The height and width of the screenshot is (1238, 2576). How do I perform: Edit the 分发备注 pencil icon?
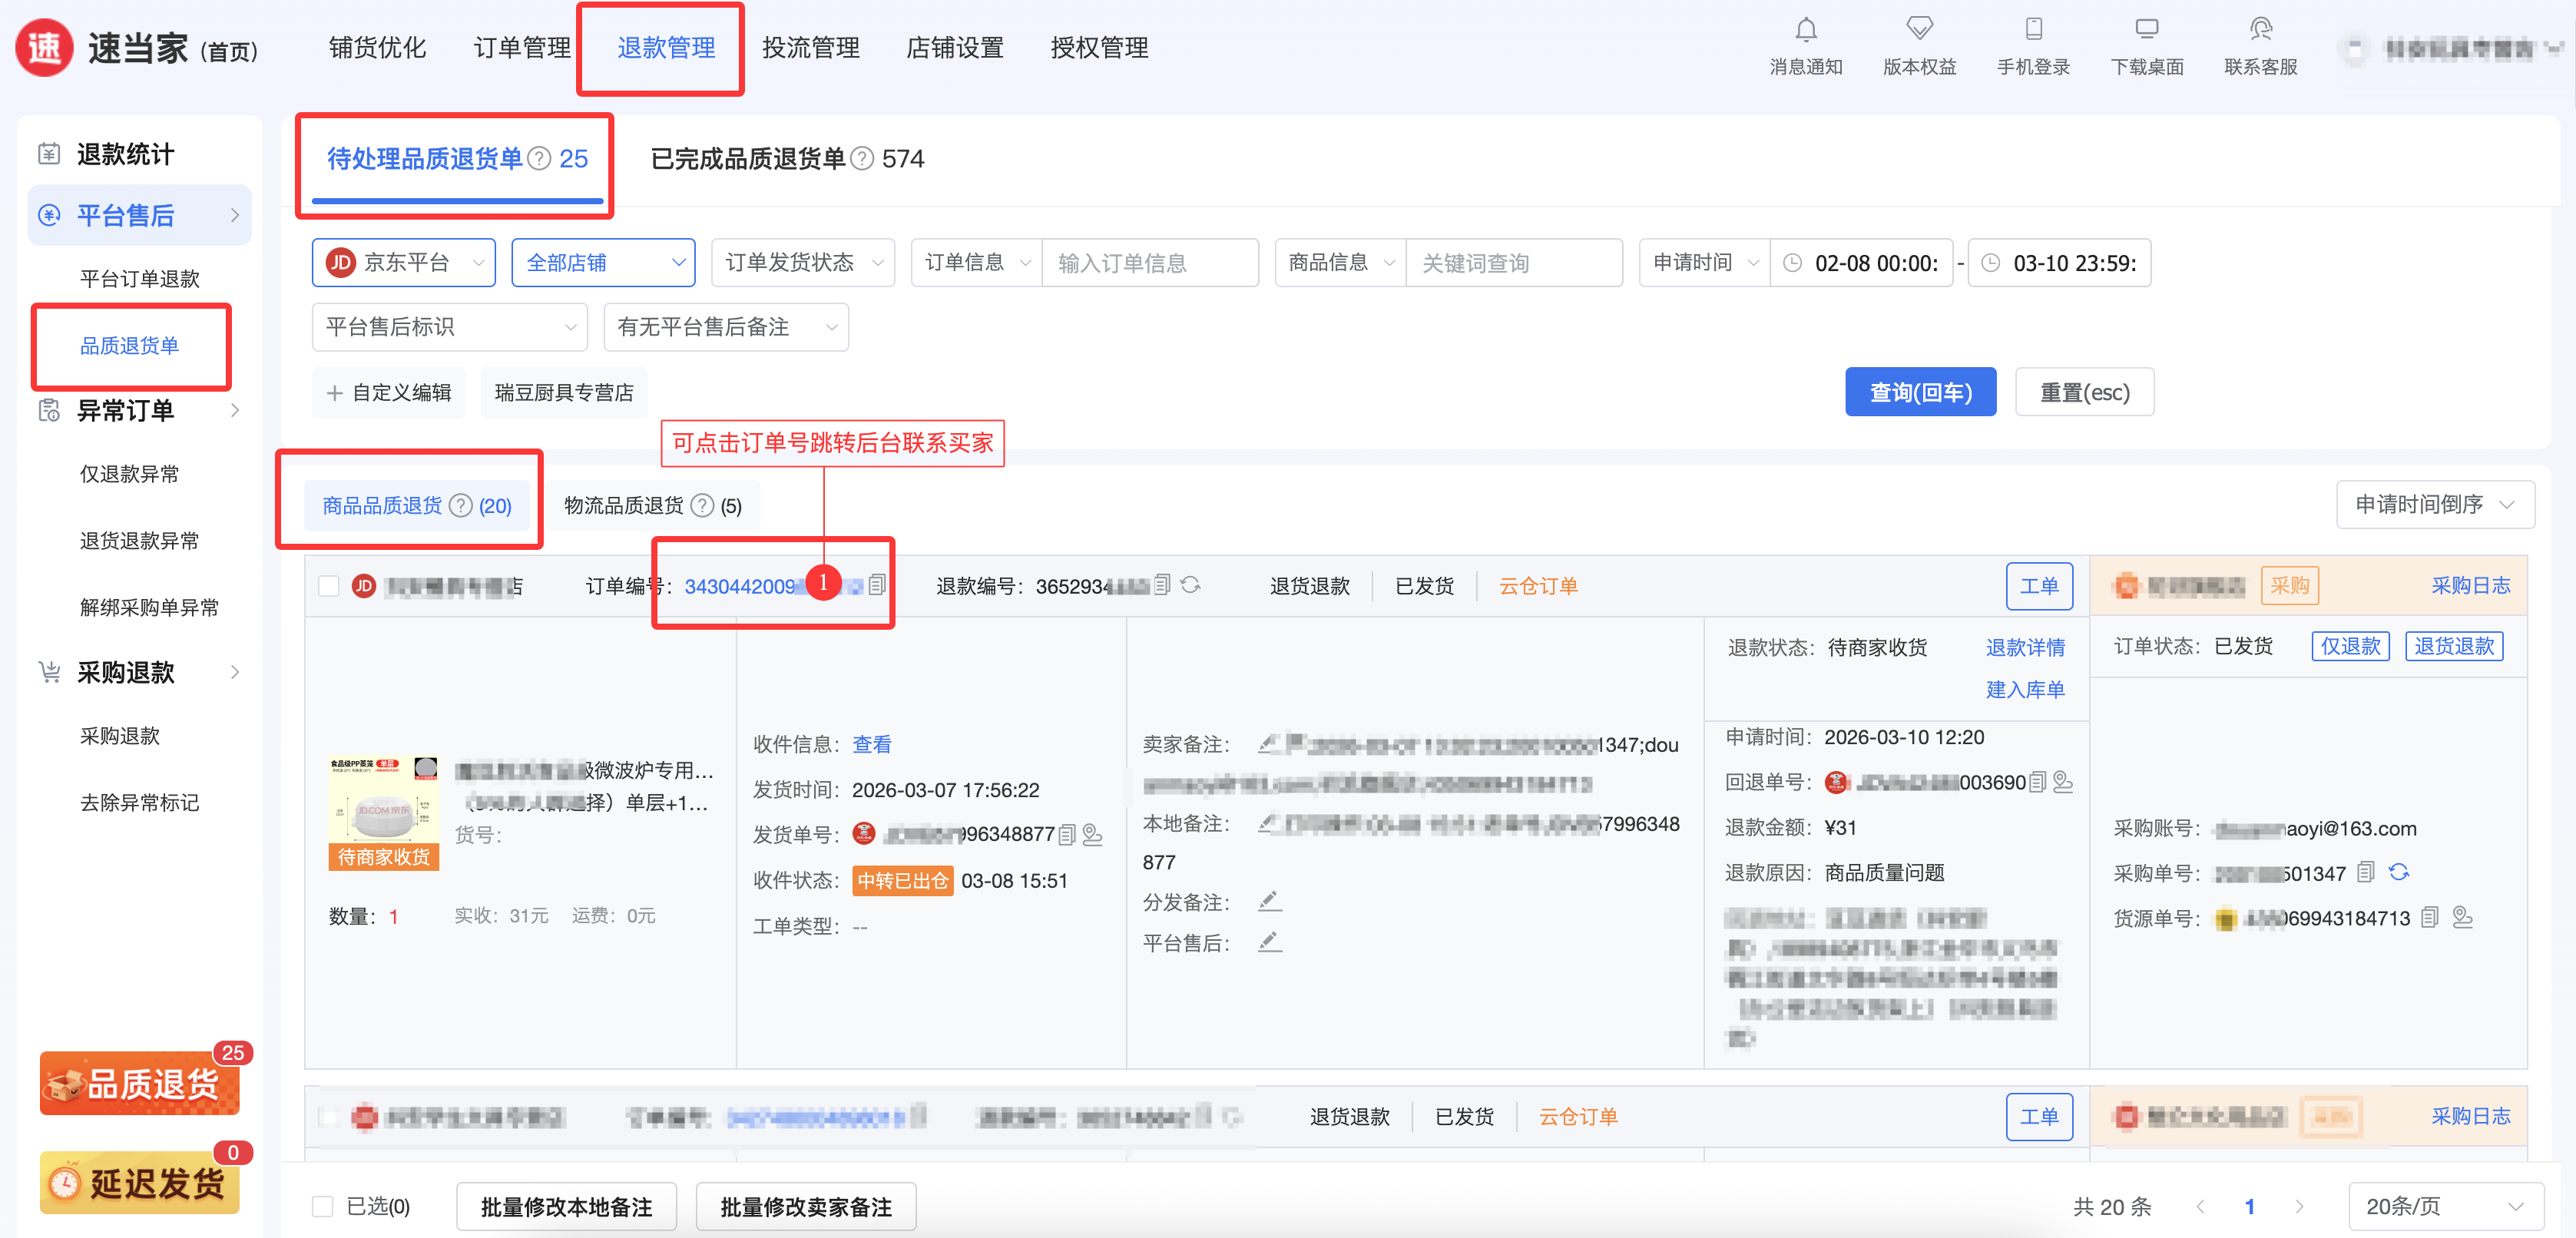point(1269,901)
